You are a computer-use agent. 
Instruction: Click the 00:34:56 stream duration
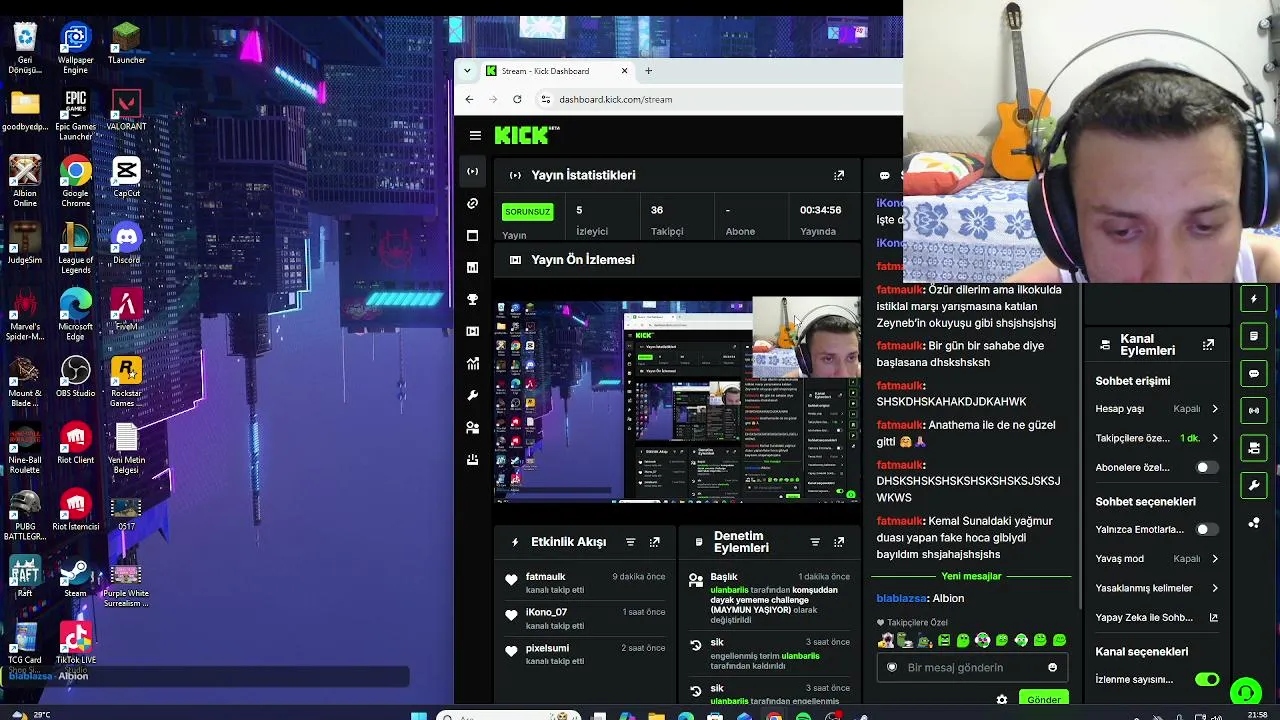[821, 210]
